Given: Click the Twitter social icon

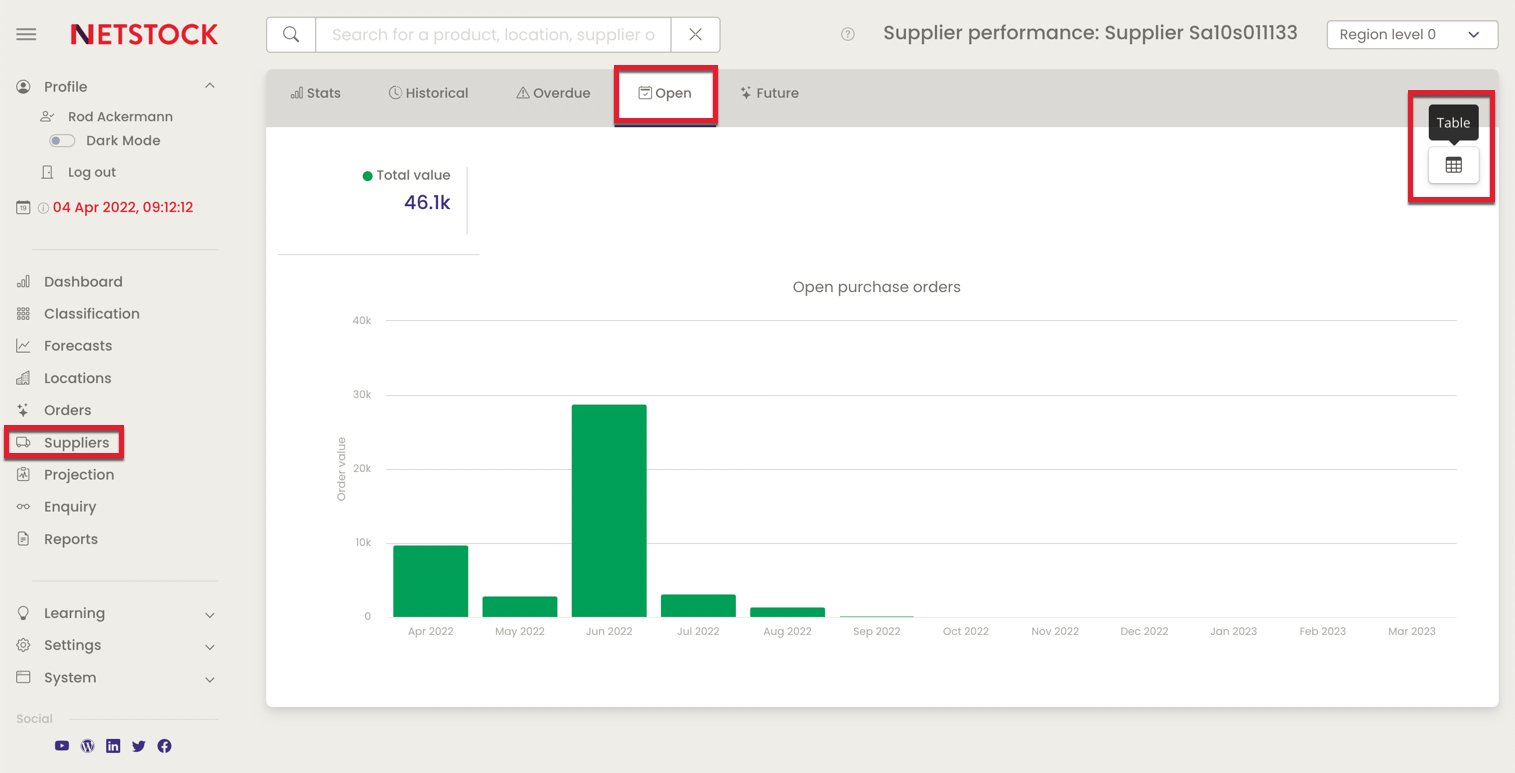Looking at the screenshot, I should (138, 745).
